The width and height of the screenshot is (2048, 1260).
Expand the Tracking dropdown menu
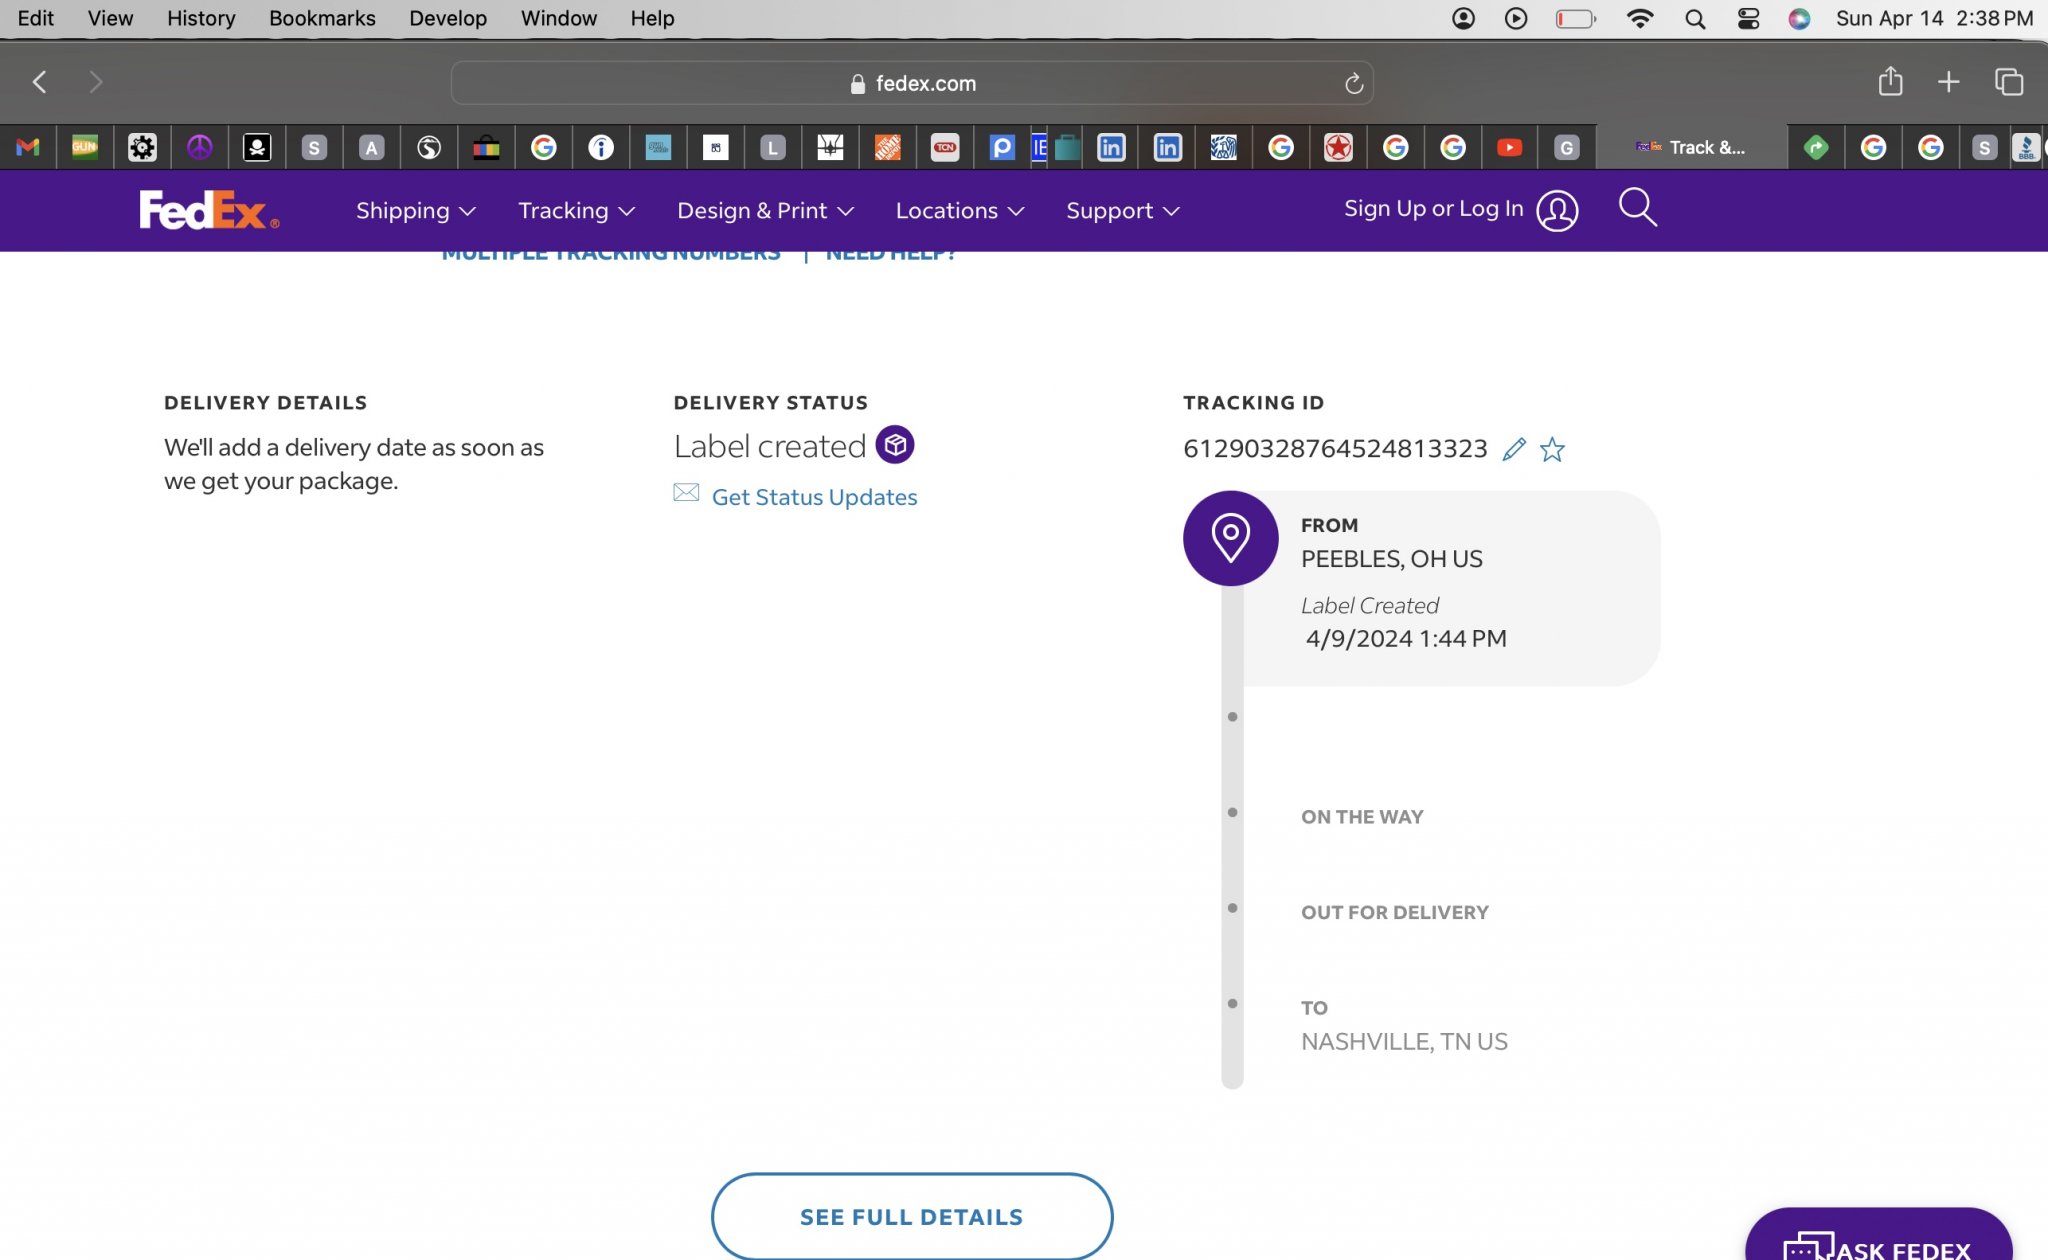pos(576,211)
